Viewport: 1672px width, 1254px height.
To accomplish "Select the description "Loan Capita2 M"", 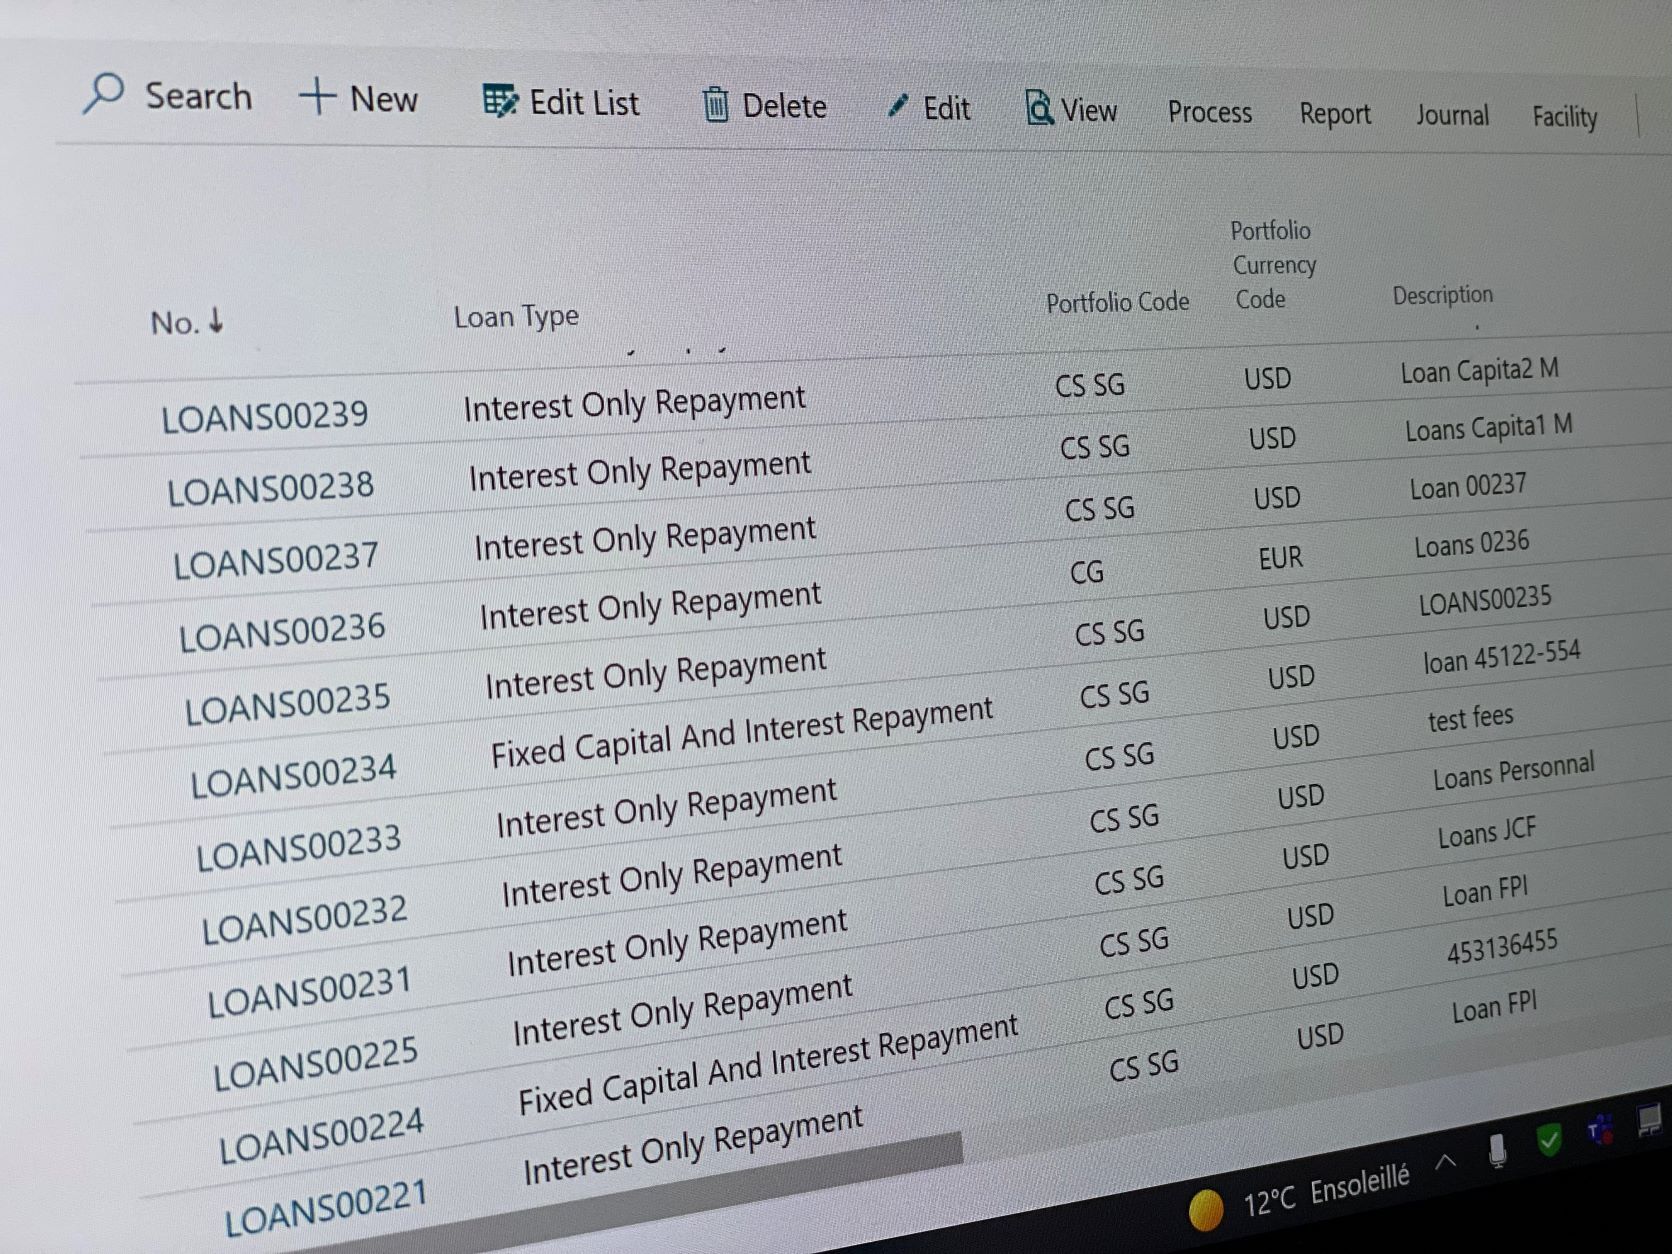I will click(x=1480, y=371).
